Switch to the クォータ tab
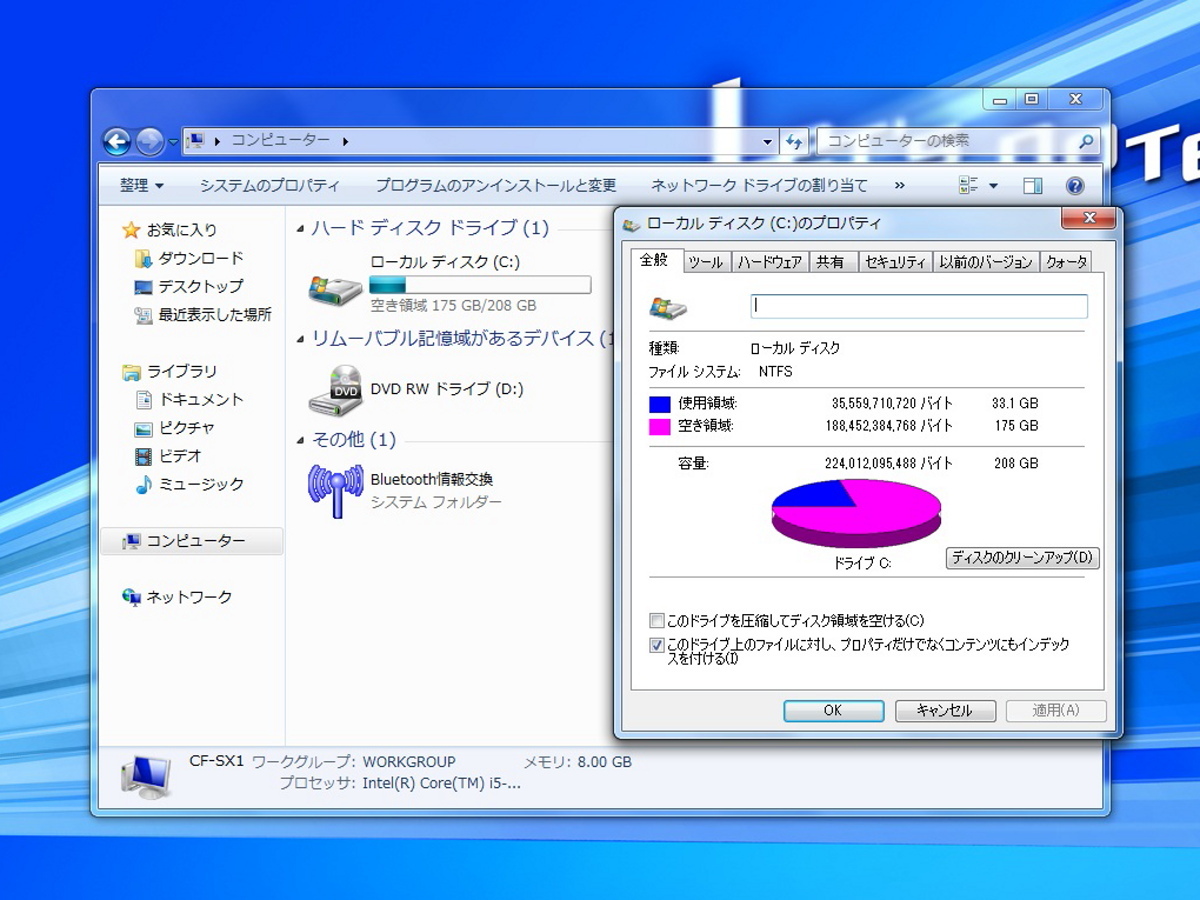The image size is (1200, 900). pos(1066,262)
